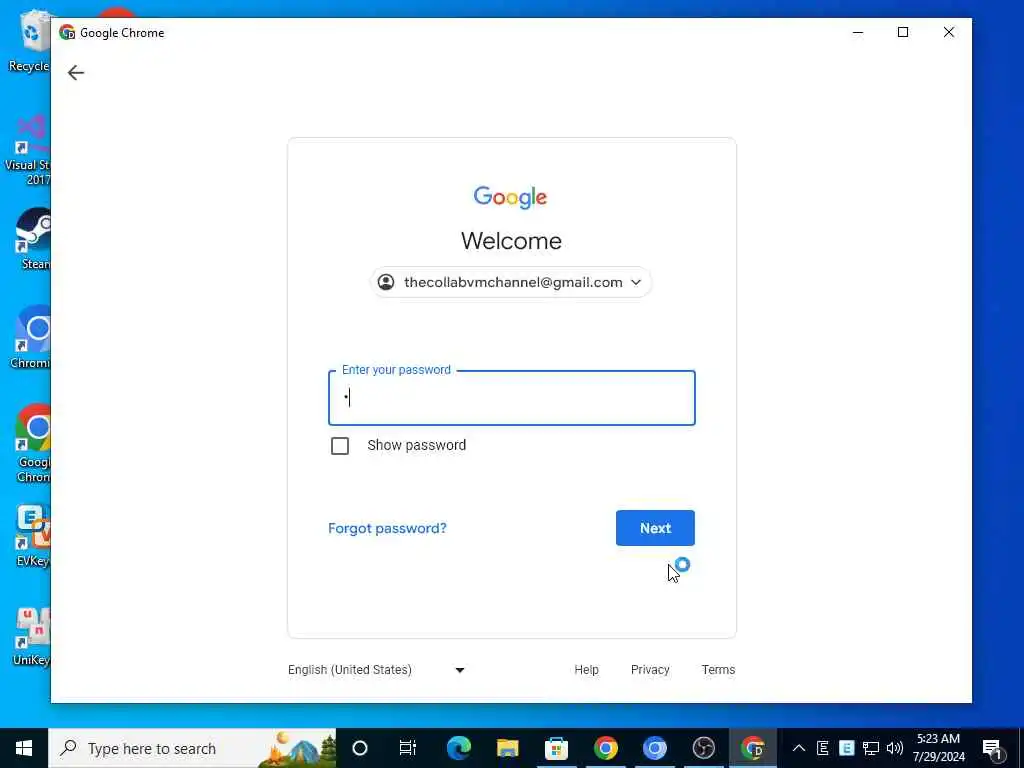Click the blue Next button

tap(655, 528)
